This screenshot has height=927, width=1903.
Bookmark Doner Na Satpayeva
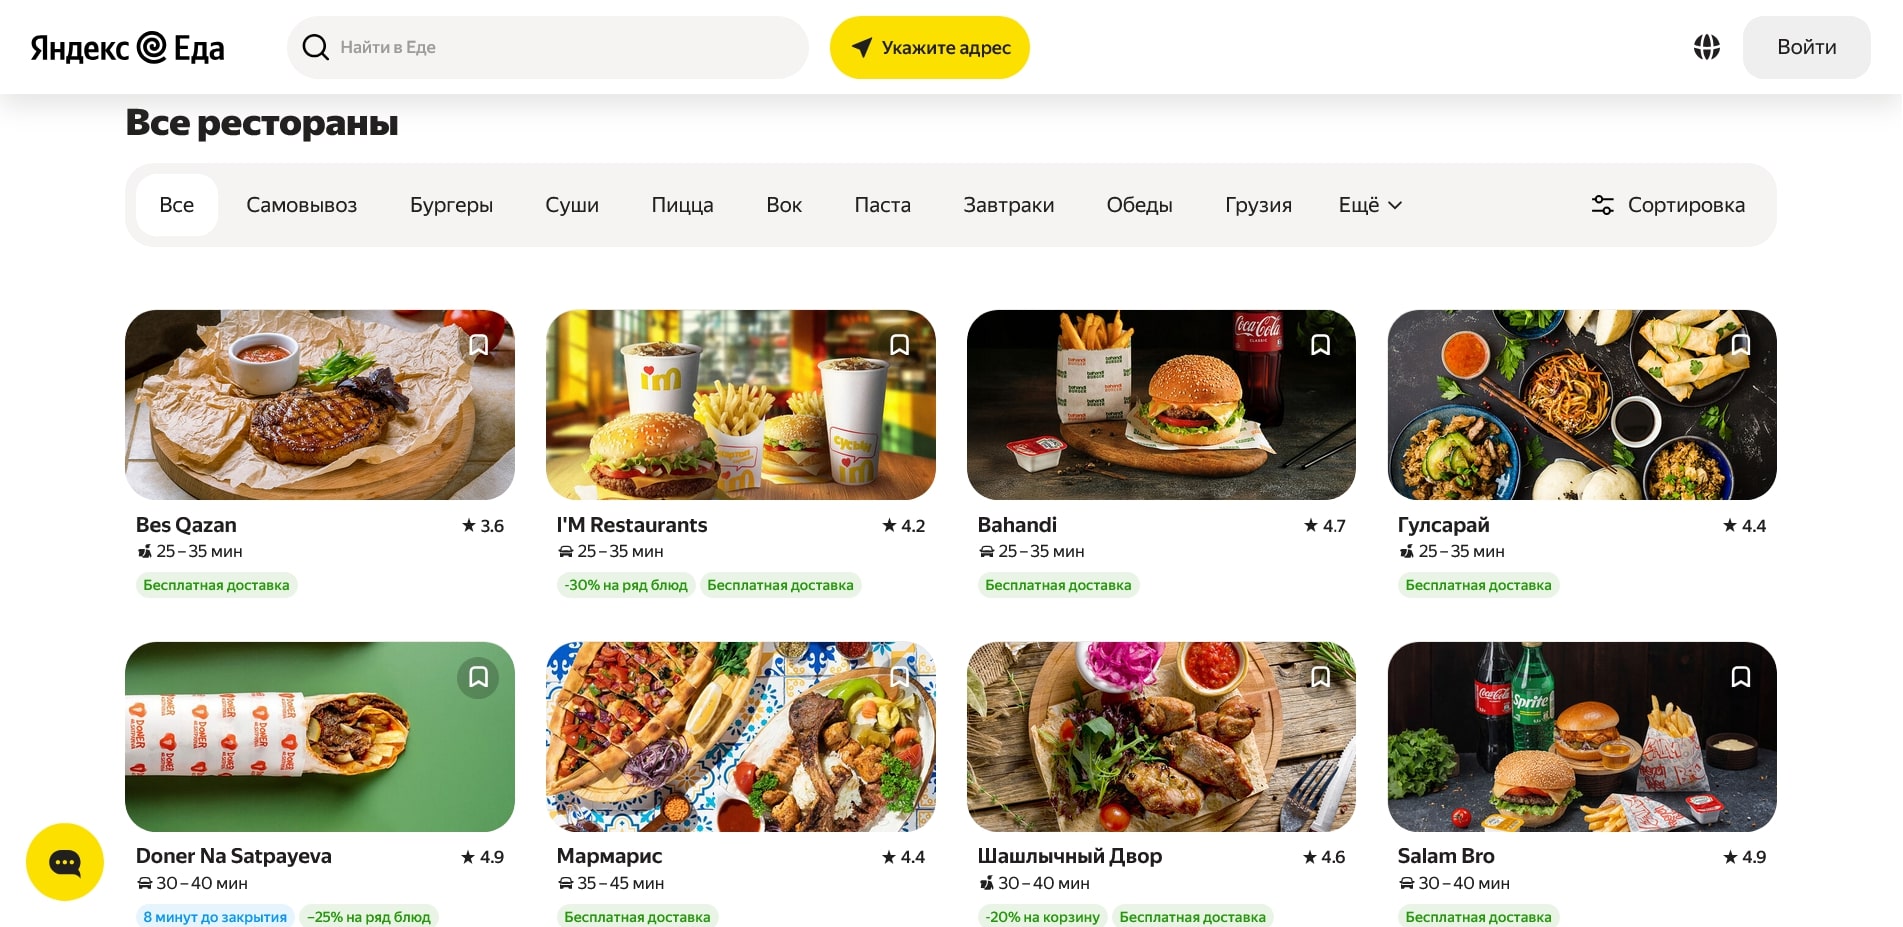[x=478, y=678]
